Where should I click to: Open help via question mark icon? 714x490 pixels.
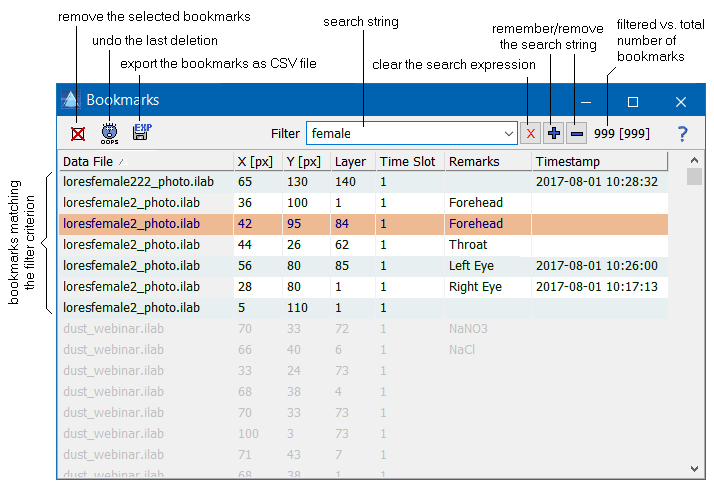tap(683, 133)
